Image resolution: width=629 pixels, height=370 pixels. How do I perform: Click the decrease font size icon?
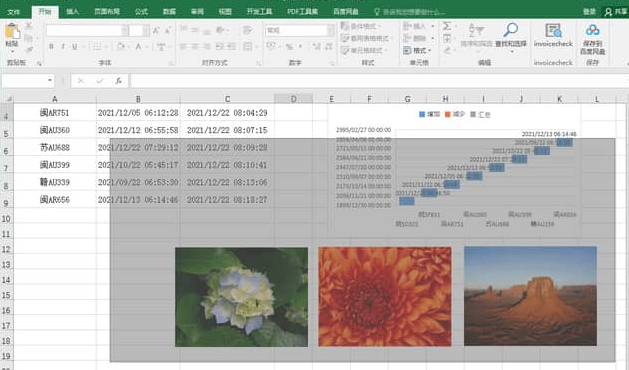pyautogui.click(x=168, y=30)
